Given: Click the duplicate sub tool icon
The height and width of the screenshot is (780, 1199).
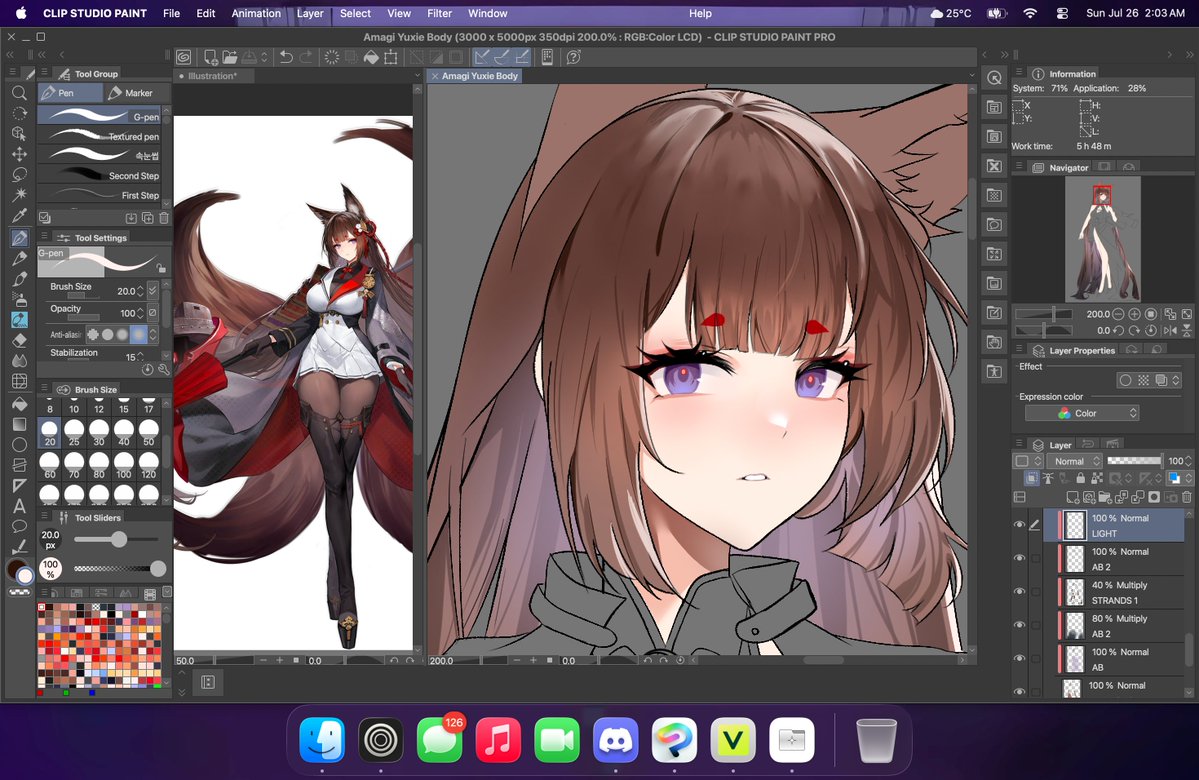Looking at the screenshot, I should (148, 218).
